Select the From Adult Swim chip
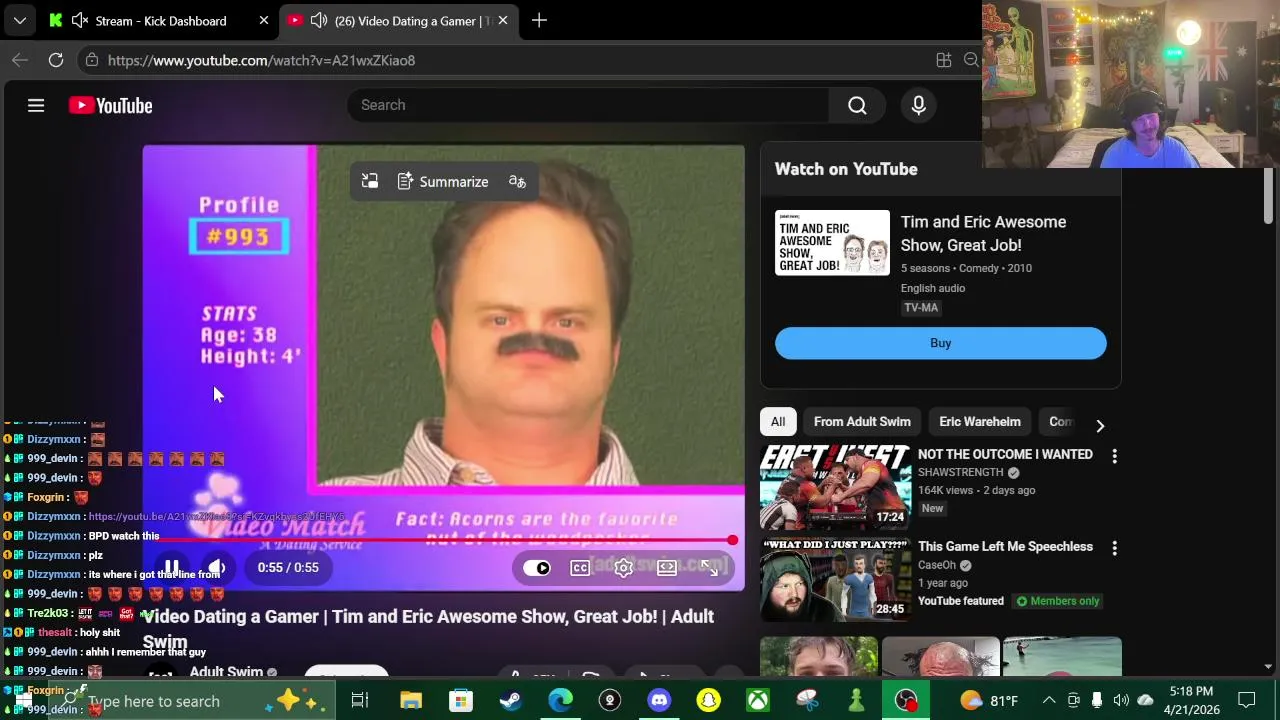This screenshot has height=720, width=1280. click(x=862, y=422)
